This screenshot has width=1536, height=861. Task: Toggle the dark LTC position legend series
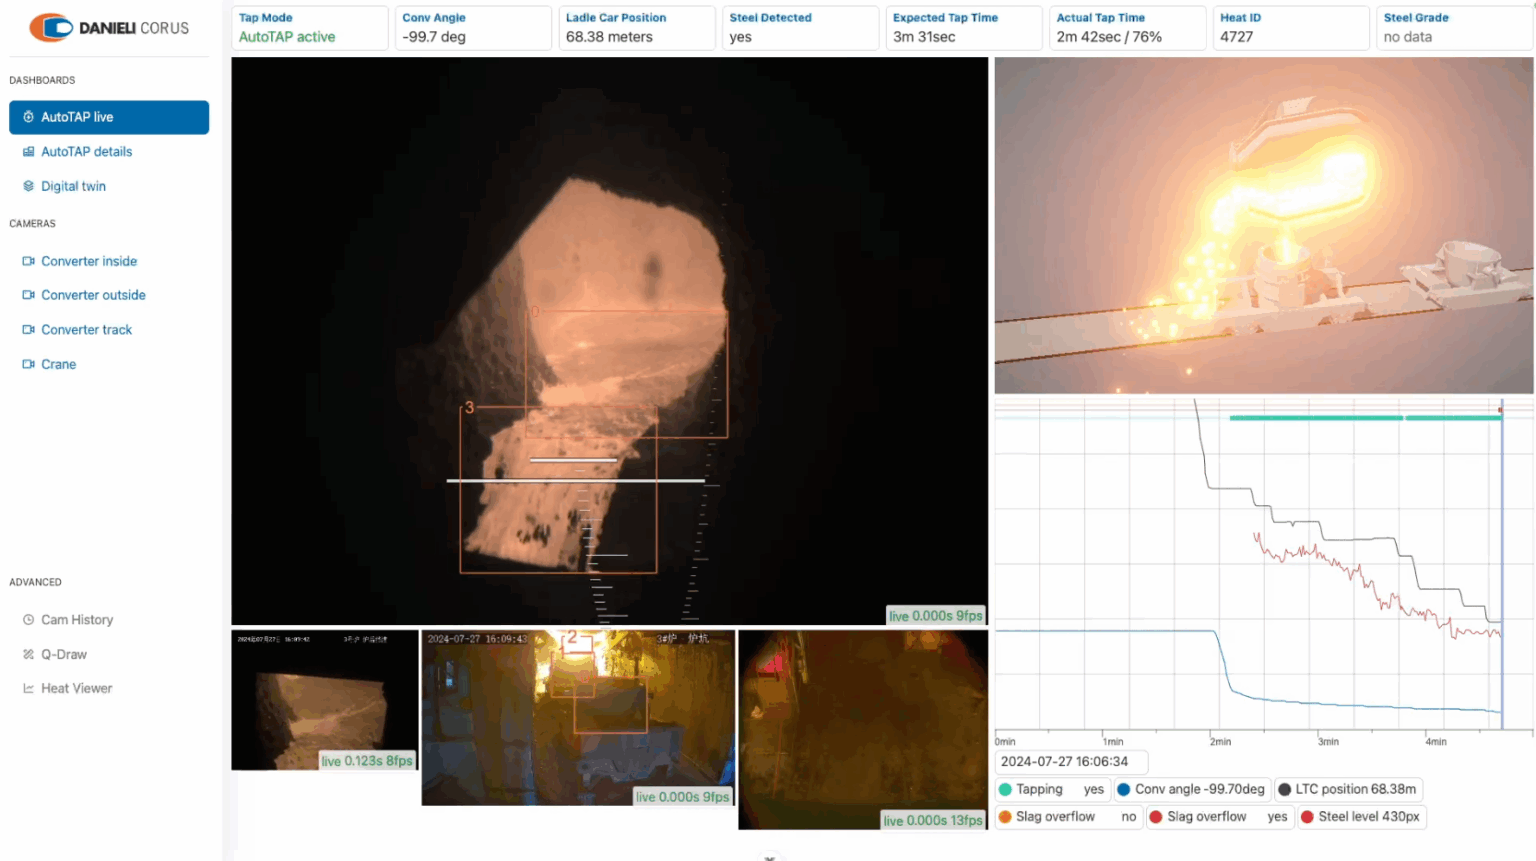pos(1285,789)
